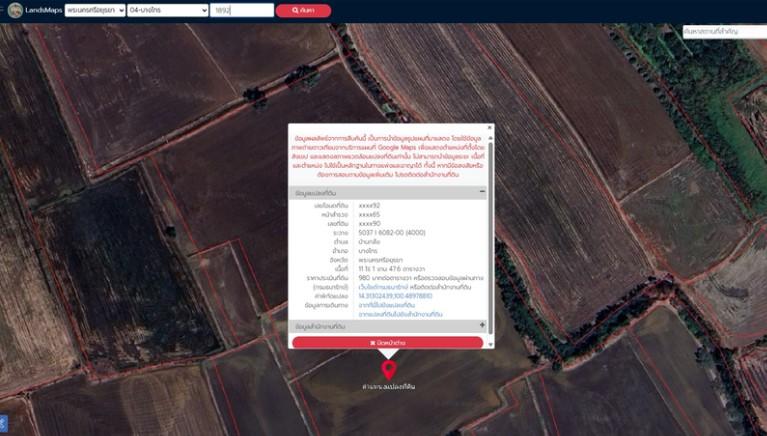This screenshot has height=436, width=767.
Task: Click the parcel coordinates link 14.313...
Action: tap(395, 296)
